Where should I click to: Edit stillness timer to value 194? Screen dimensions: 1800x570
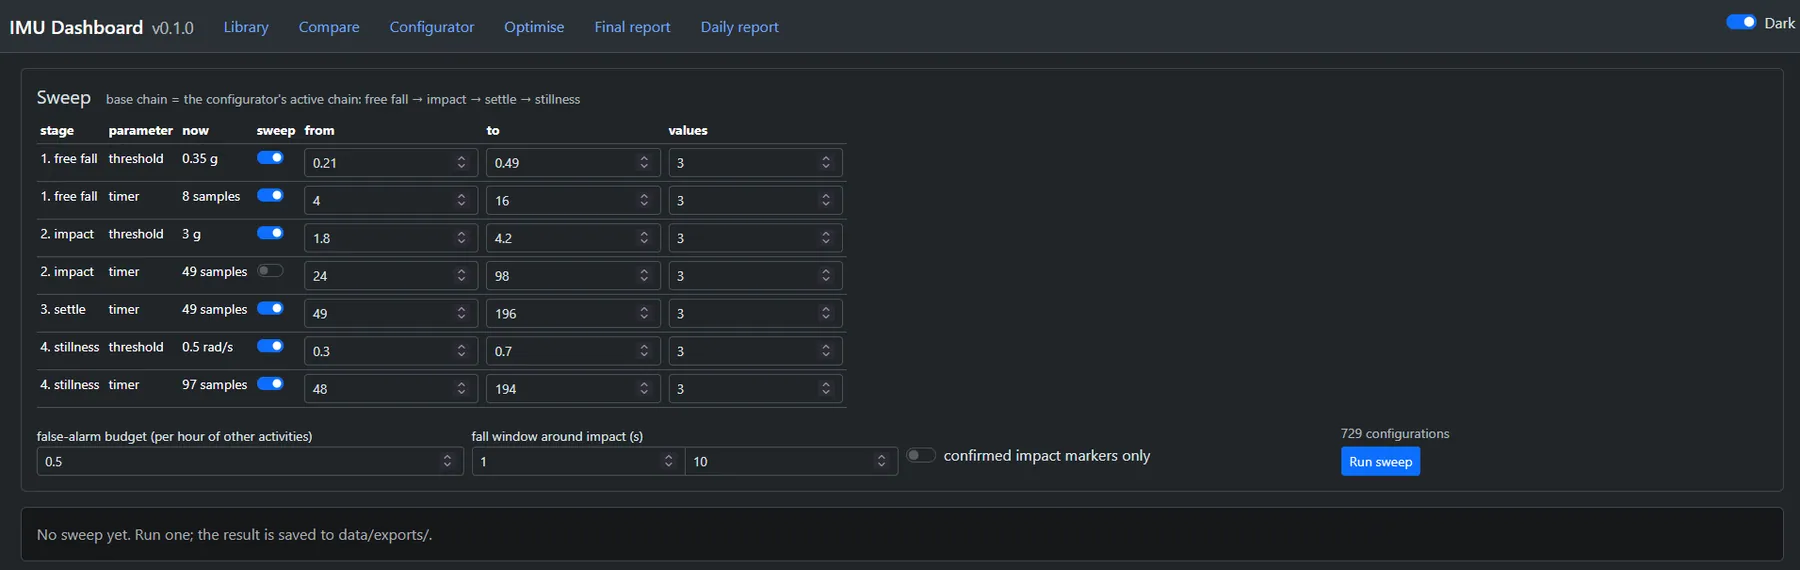click(573, 388)
